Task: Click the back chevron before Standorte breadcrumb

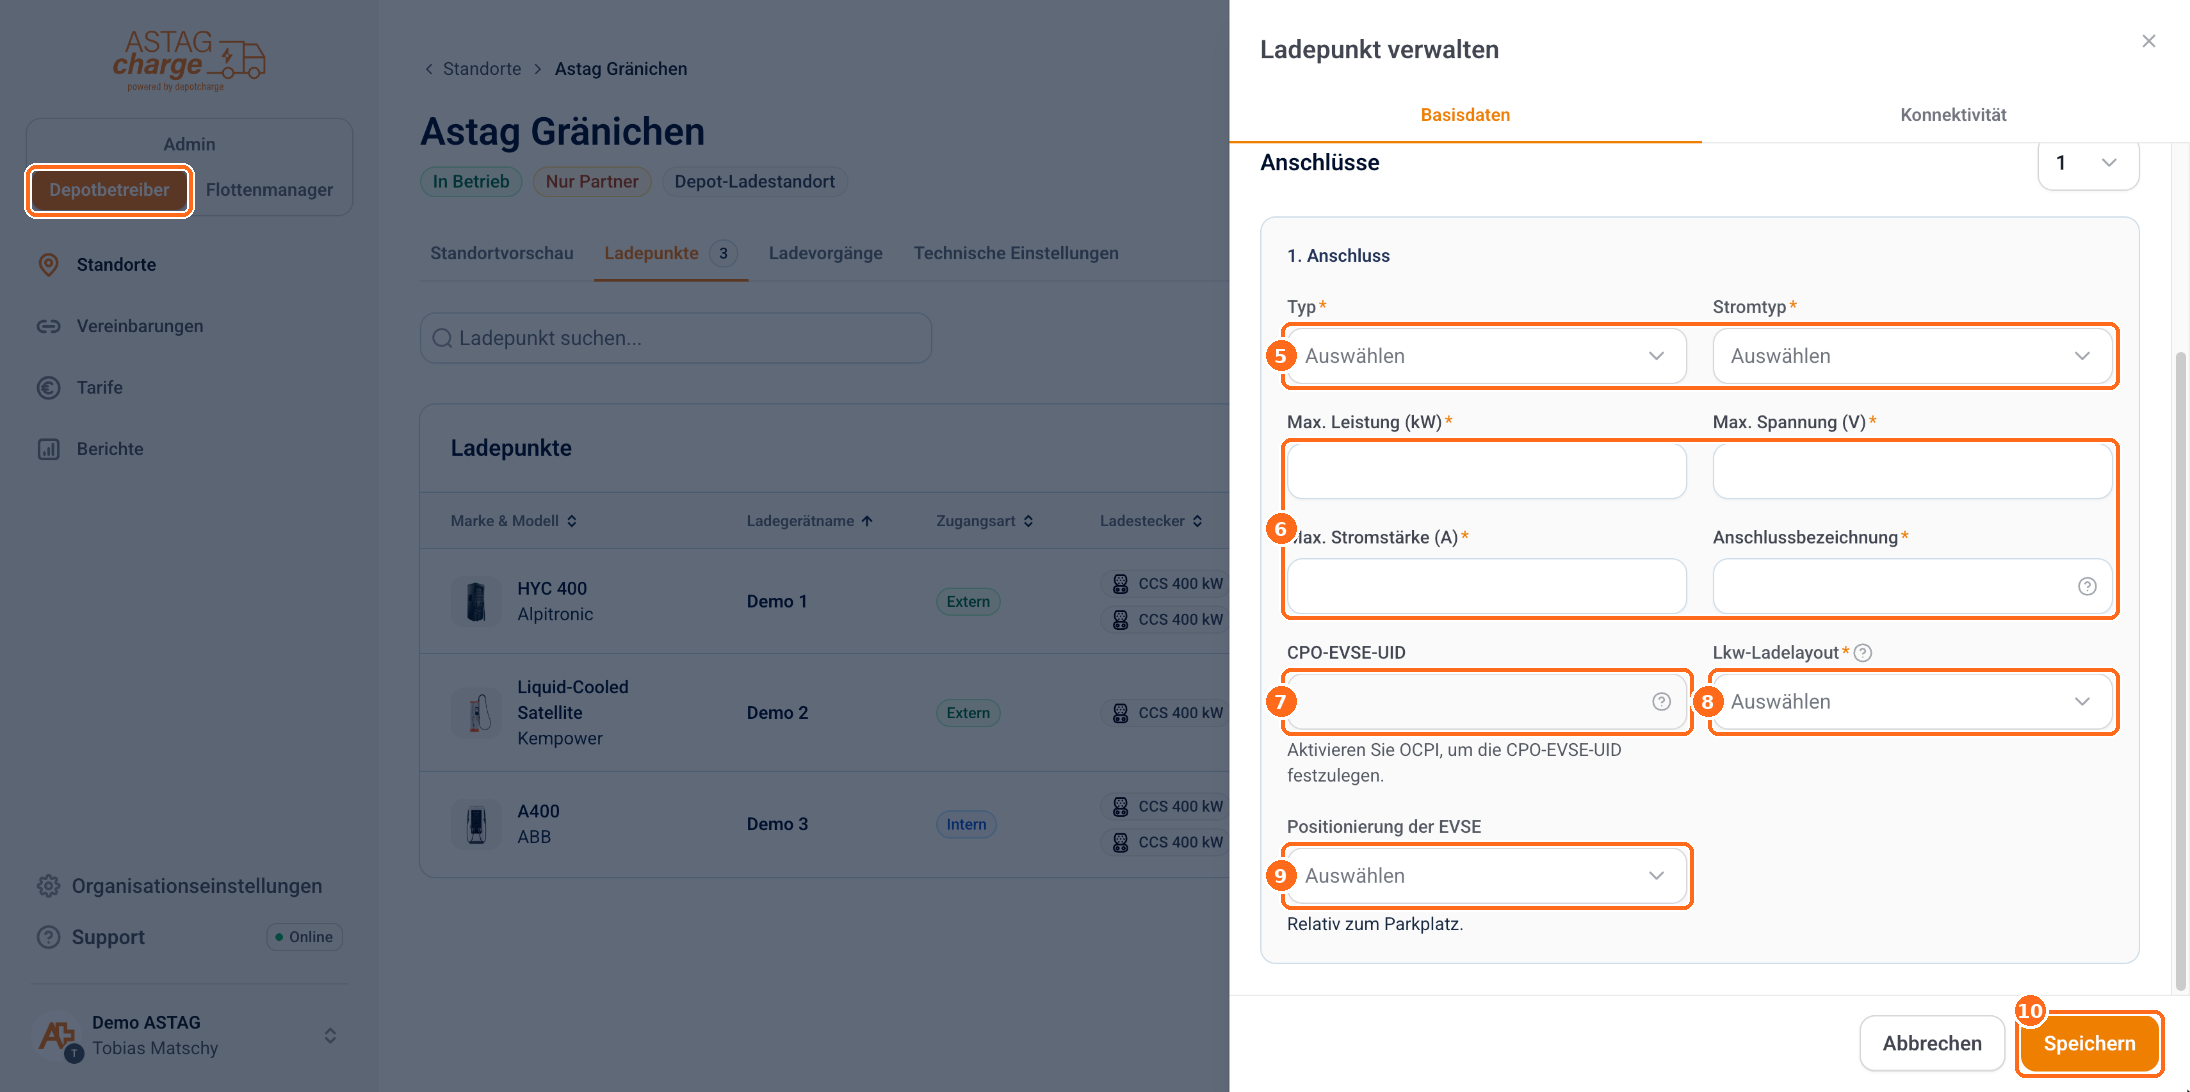Action: click(429, 69)
